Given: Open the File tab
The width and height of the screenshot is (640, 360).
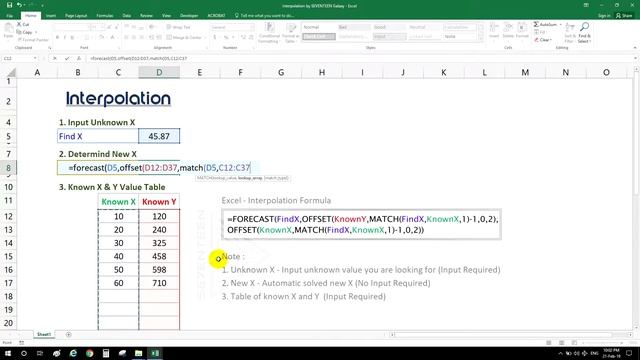Looking at the screenshot, I should point(10,16).
